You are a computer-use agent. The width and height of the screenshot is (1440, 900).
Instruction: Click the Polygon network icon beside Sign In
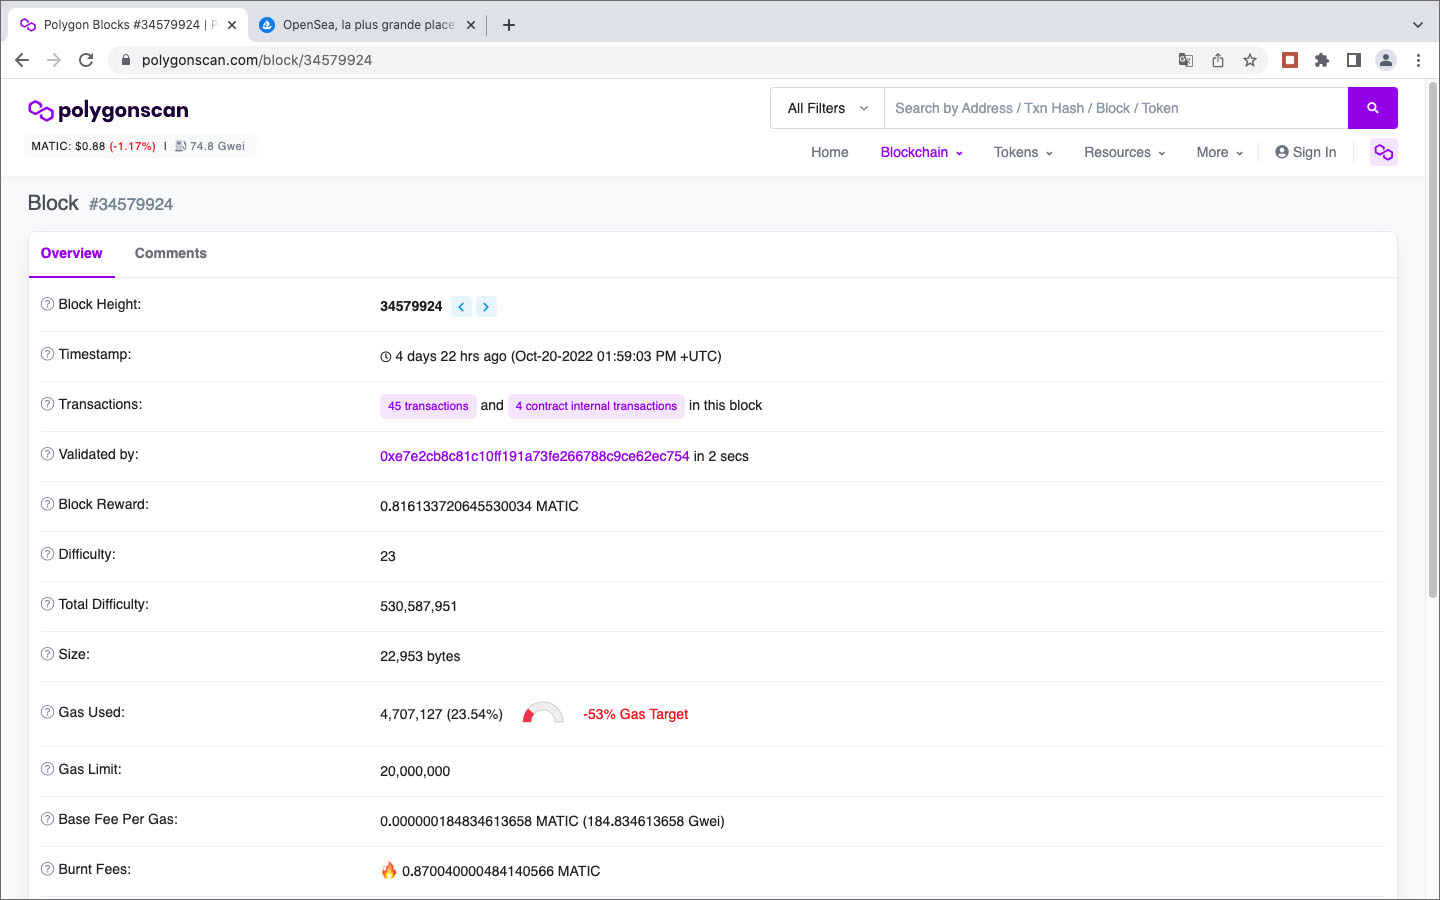pyautogui.click(x=1383, y=152)
